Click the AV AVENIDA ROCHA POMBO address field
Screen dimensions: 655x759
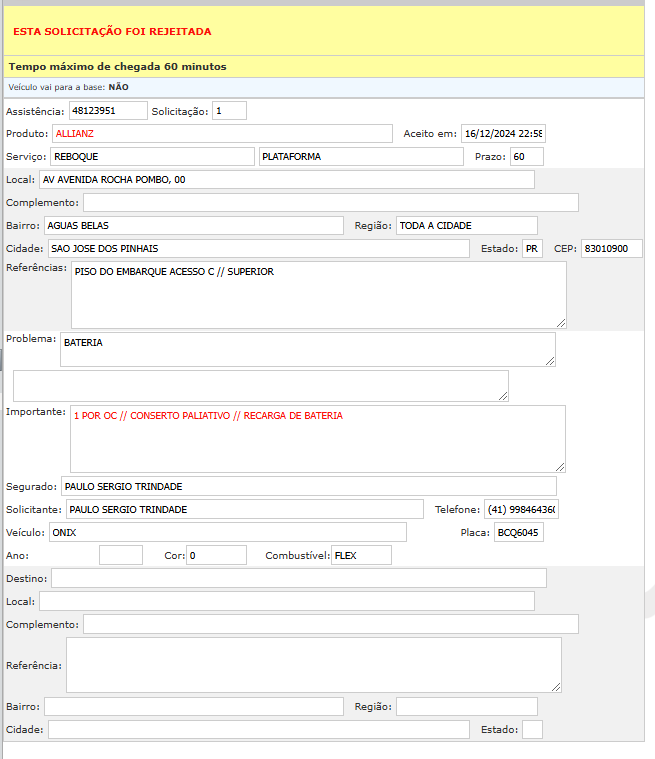click(286, 180)
